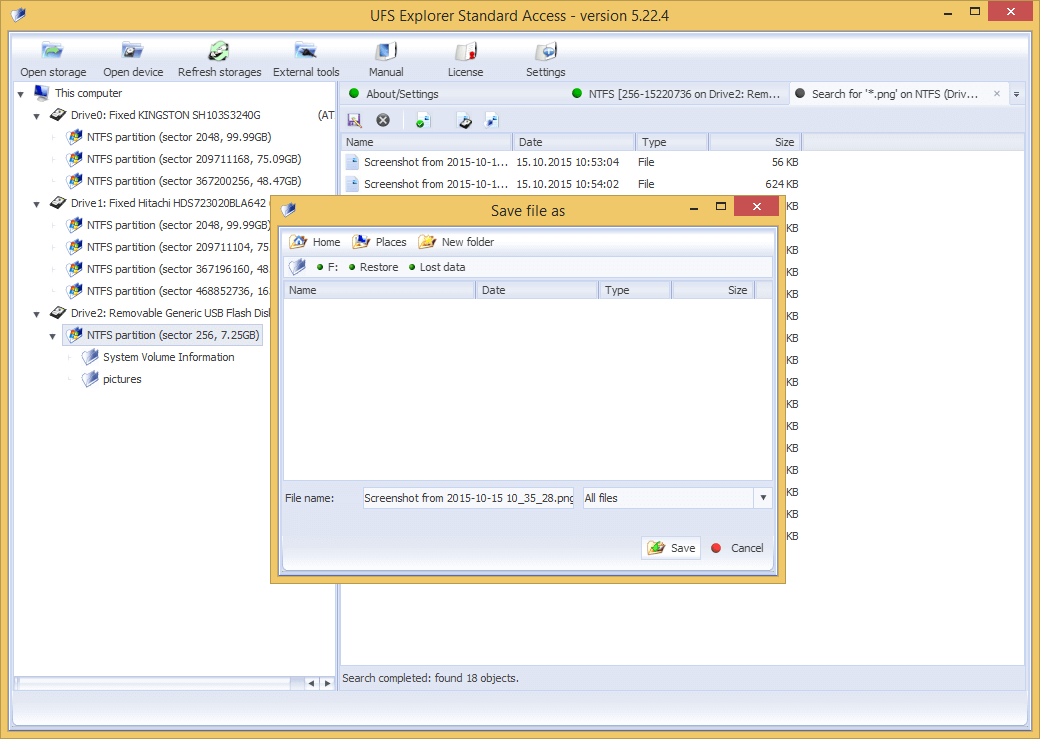The image size is (1040, 739).
Task: Click the pictures folder icon in the tree
Action: coord(90,379)
